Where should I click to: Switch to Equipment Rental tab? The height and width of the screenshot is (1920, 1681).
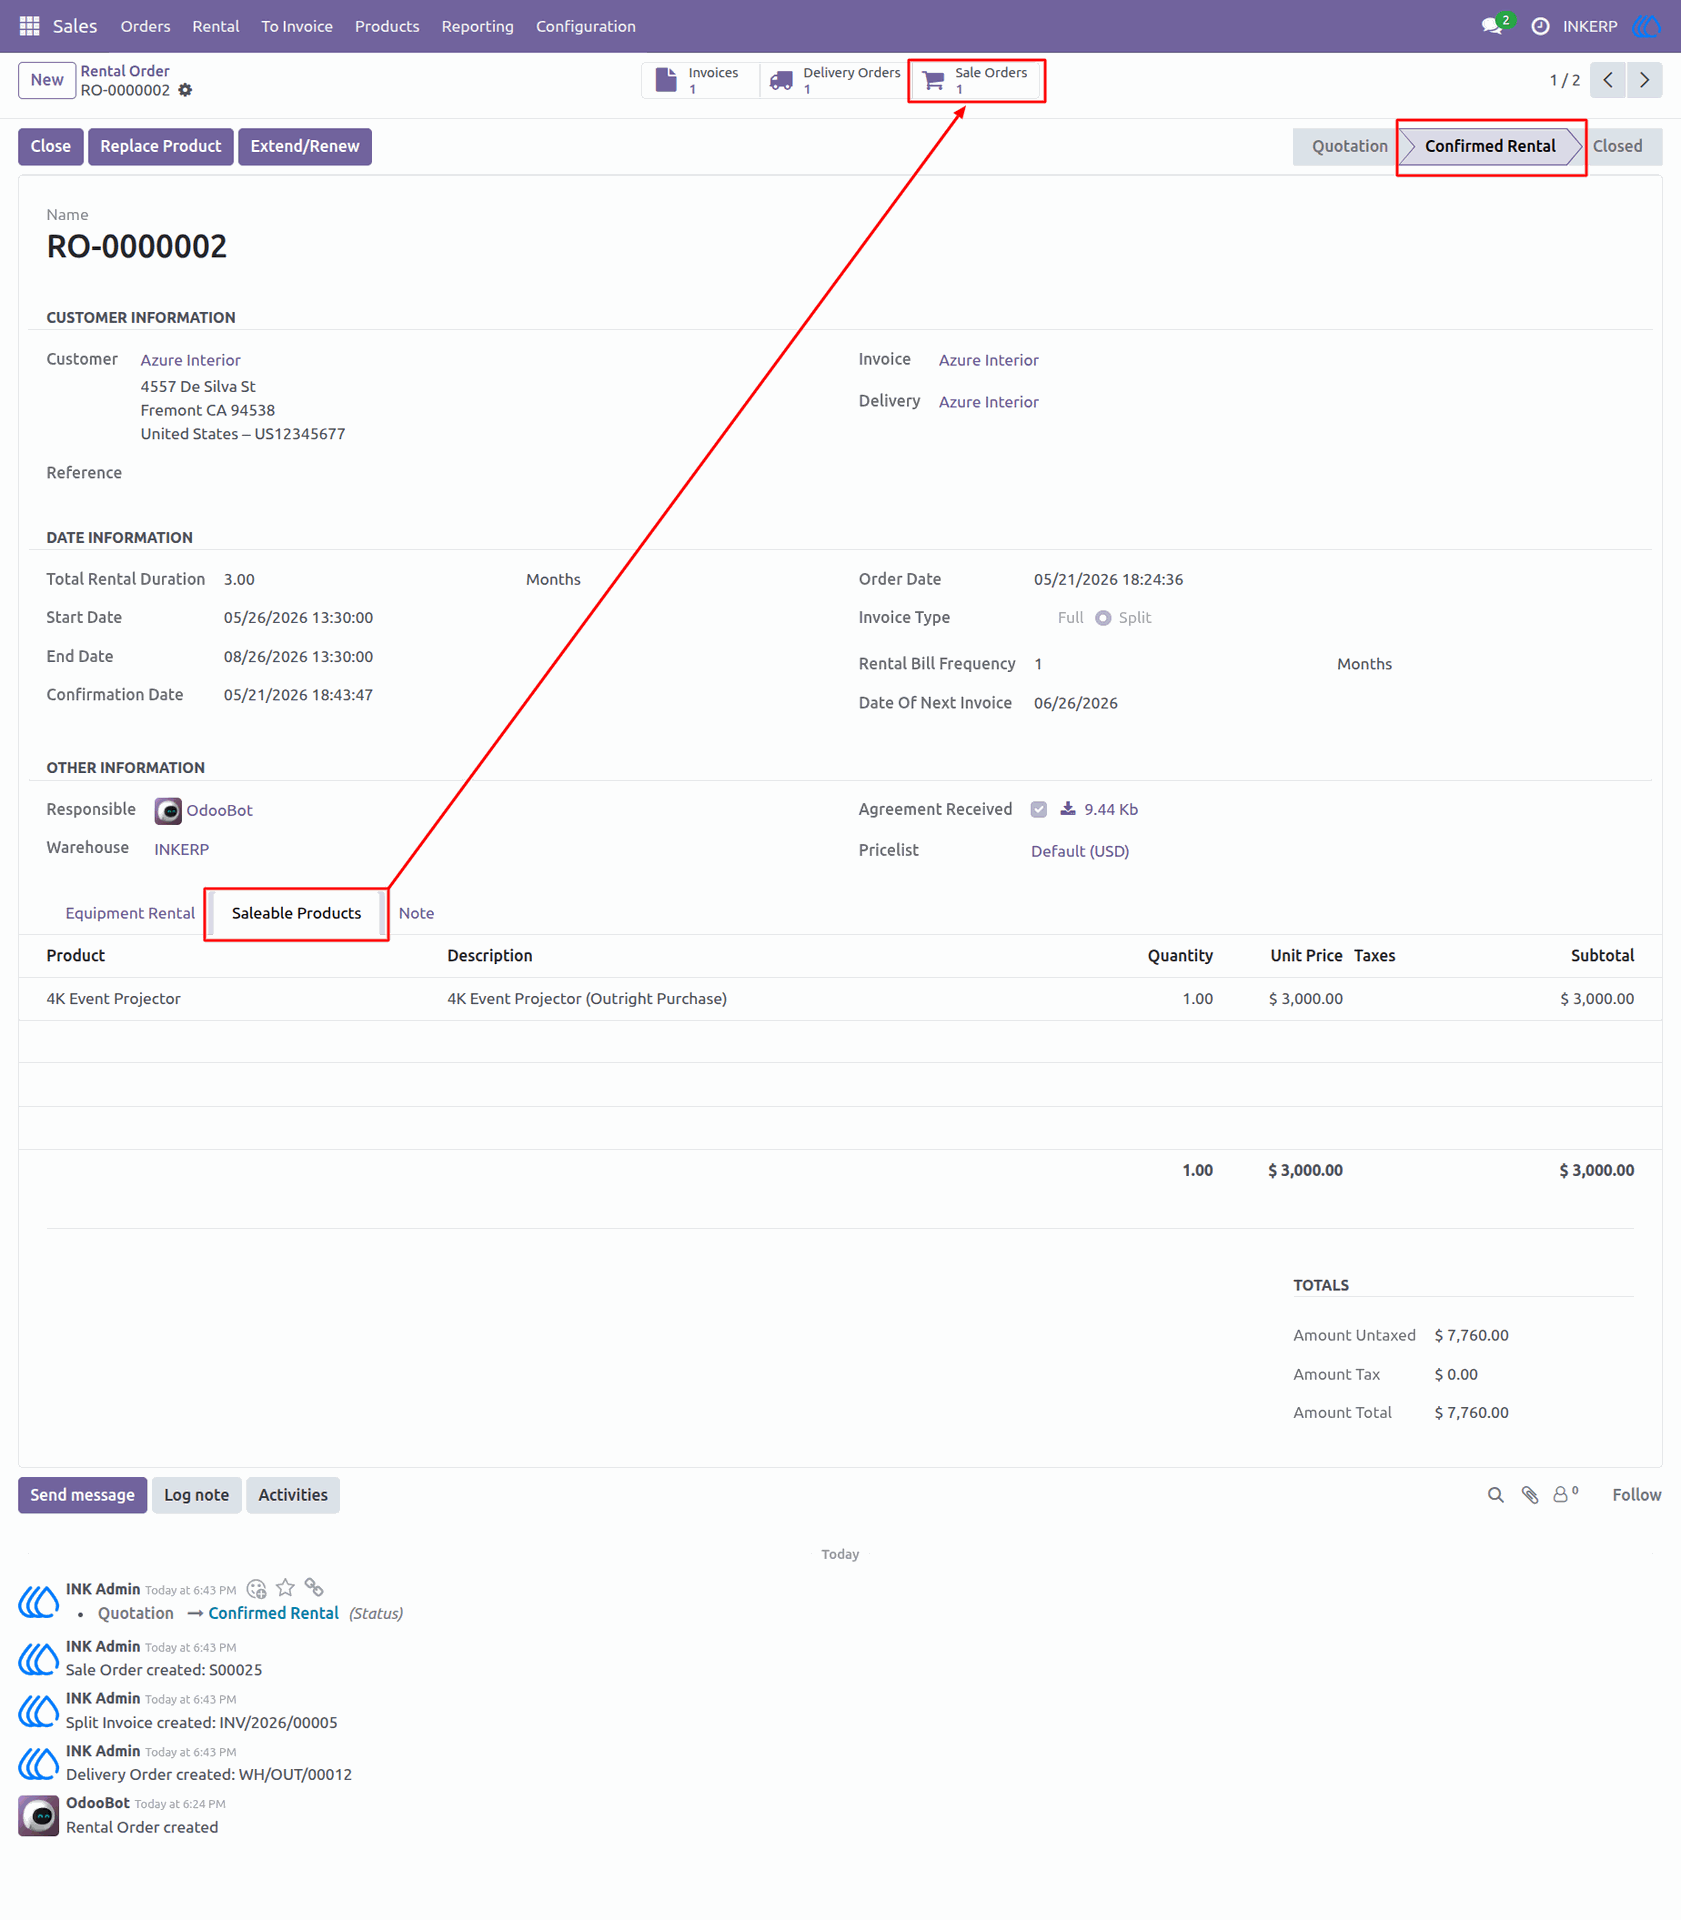click(x=130, y=913)
